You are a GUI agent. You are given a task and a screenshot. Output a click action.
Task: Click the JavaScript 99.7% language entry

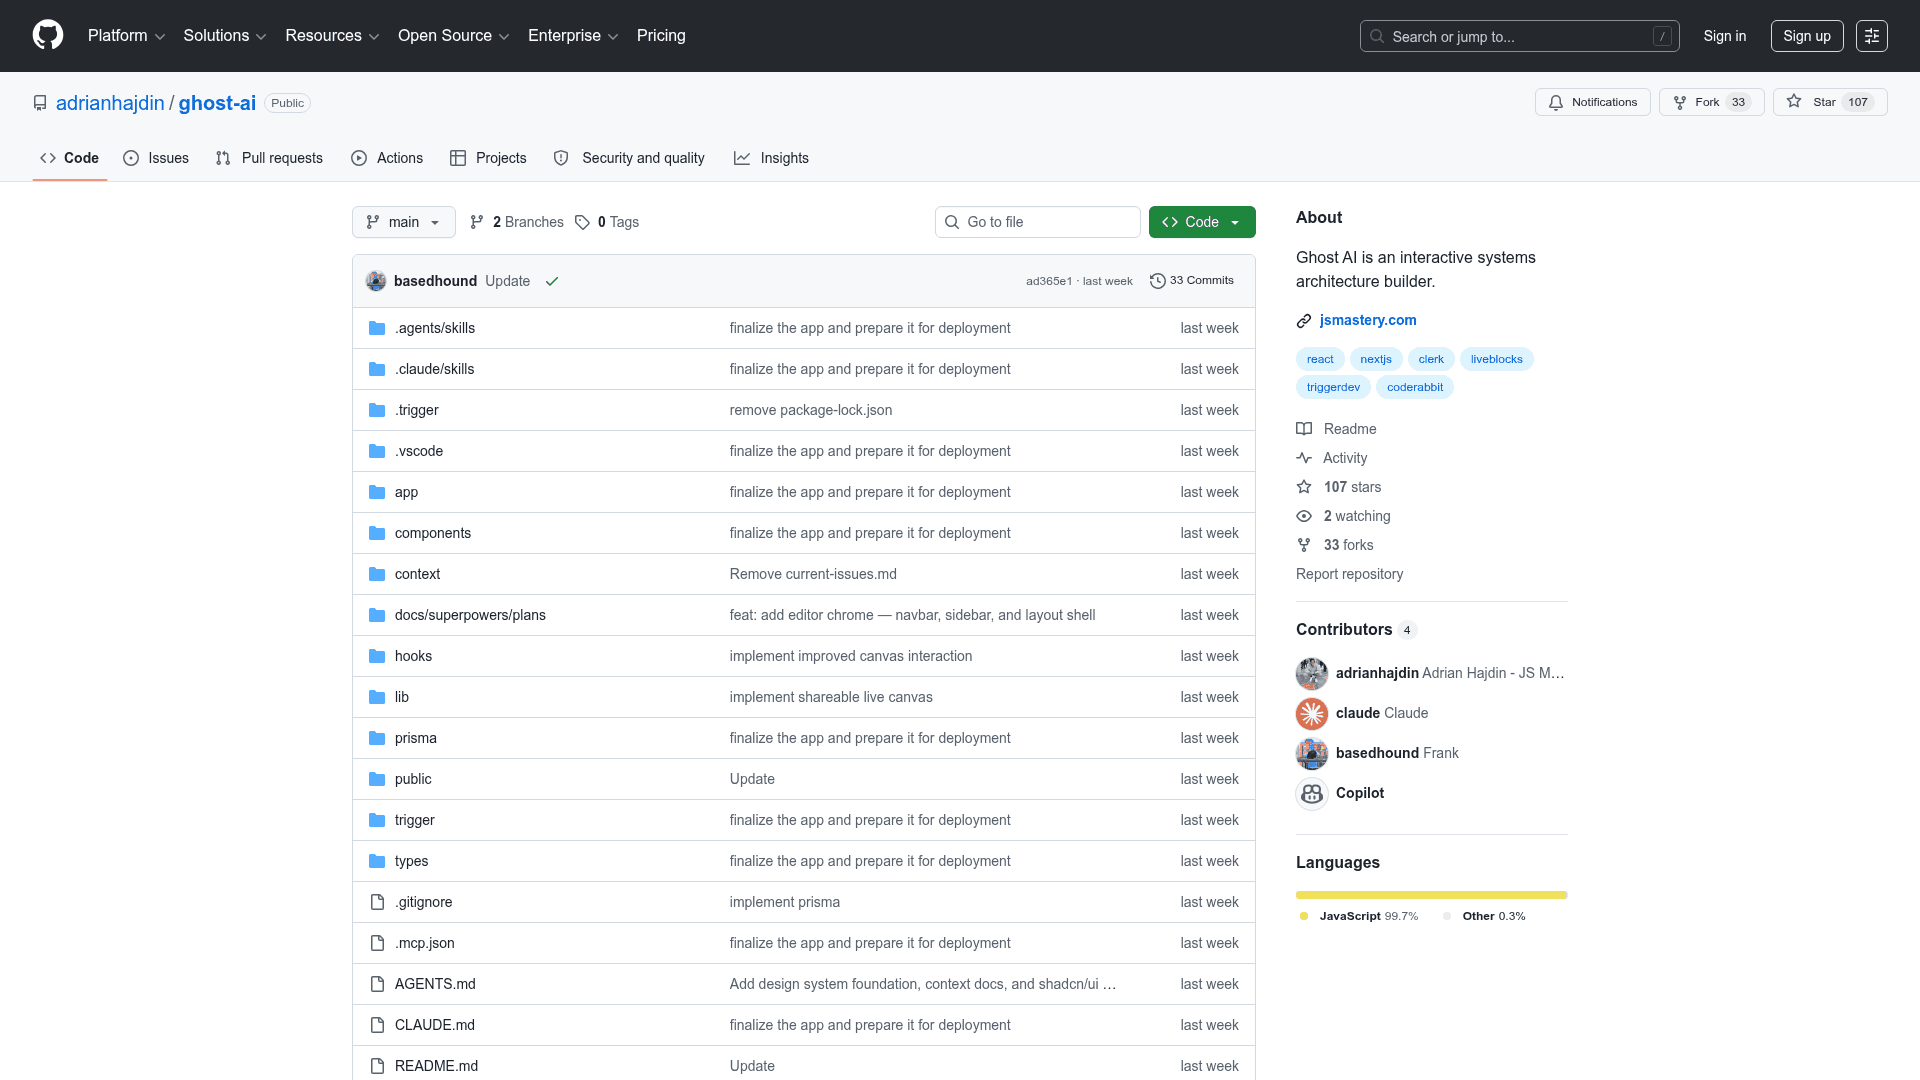coord(1359,916)
